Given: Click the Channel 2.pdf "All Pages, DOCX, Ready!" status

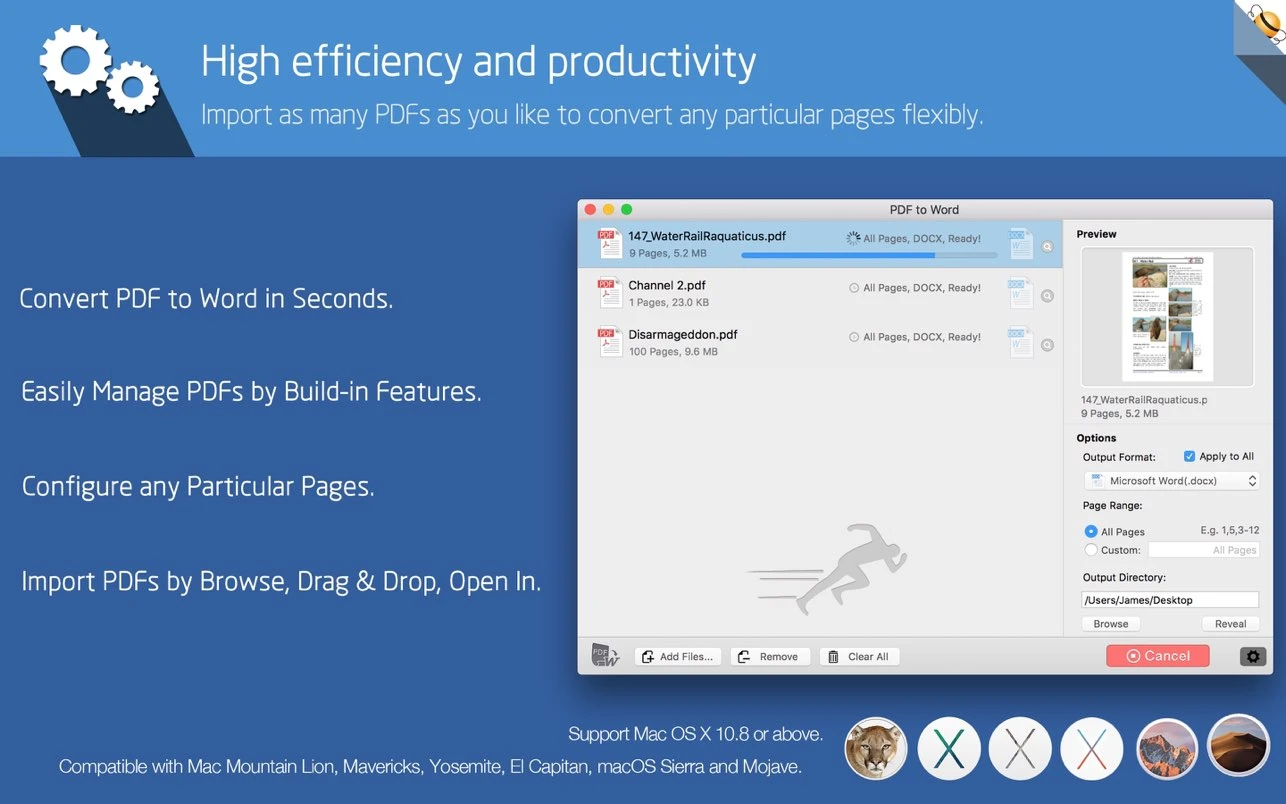Looking at the screenshot, I should [922, 288].
